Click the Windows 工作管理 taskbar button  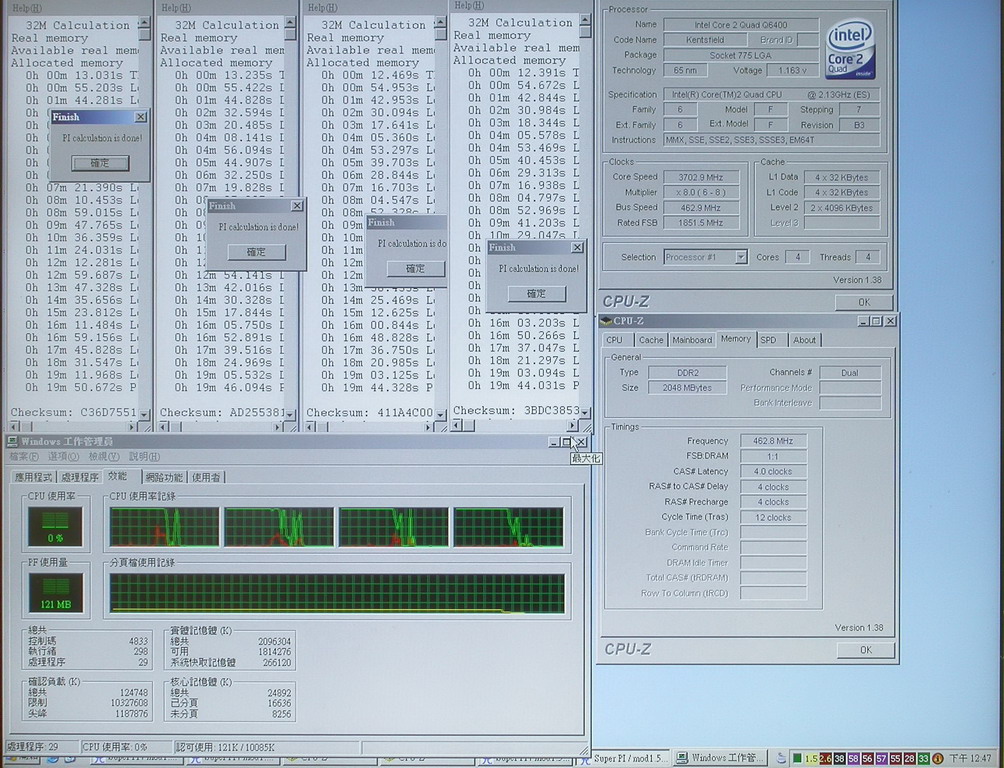point(720,758)
